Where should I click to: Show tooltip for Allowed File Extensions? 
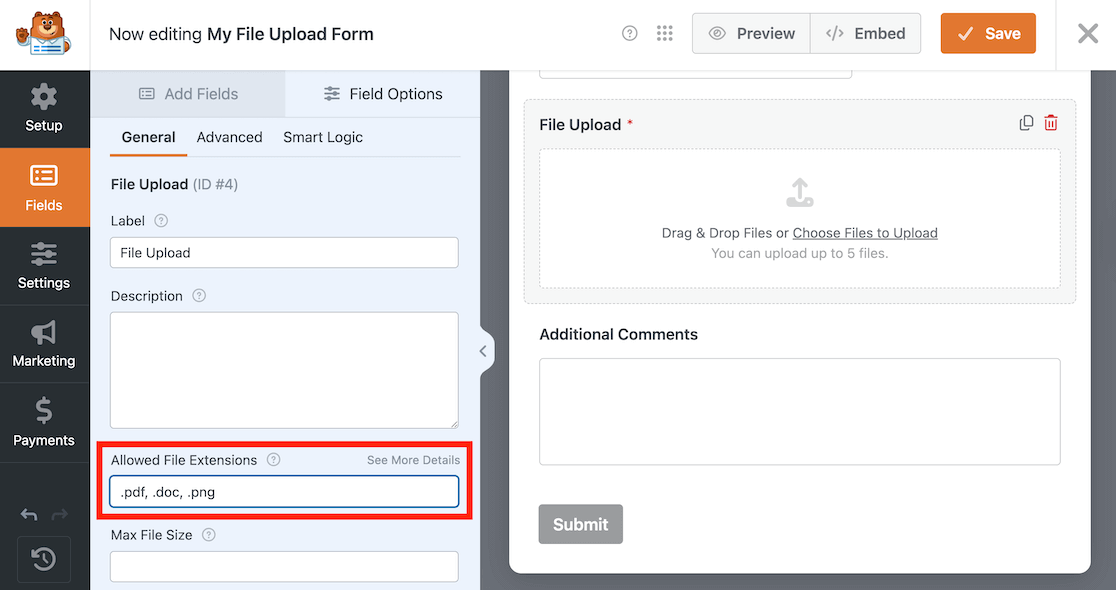pyautogui.click(x=273, y=460)
